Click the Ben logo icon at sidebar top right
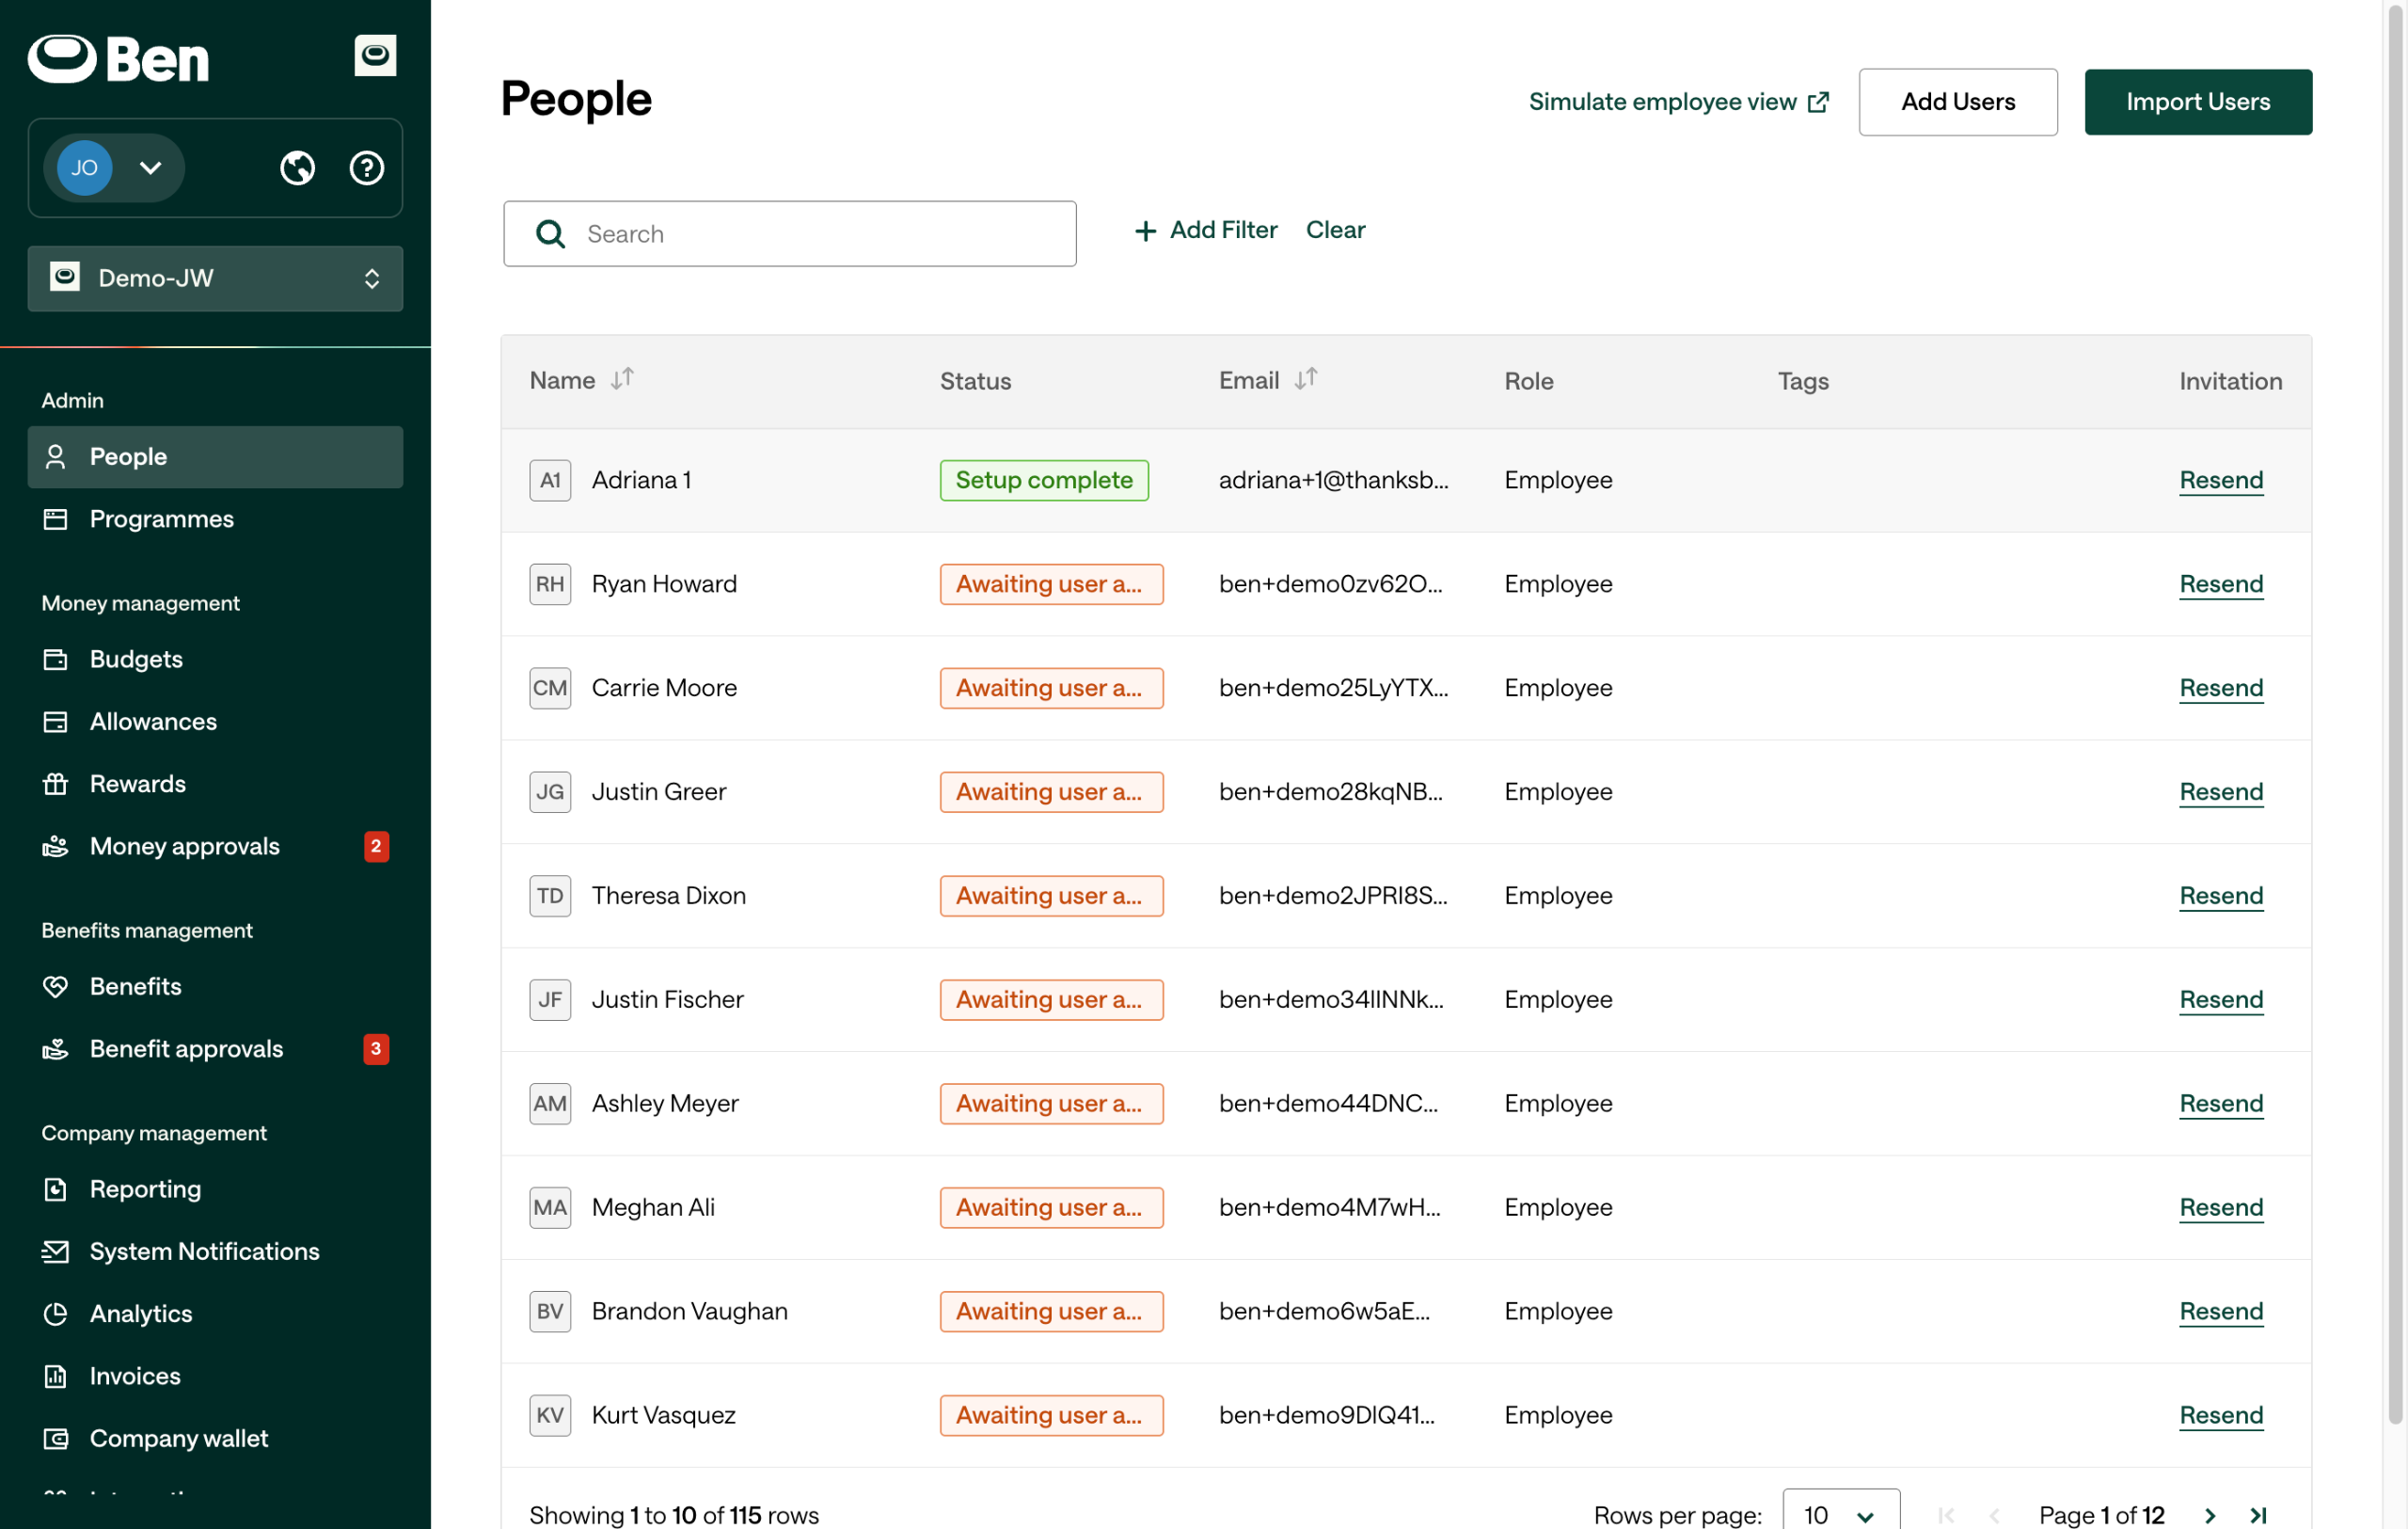Viewport: 2408px width, 1529px height. (x=375, y=55)
